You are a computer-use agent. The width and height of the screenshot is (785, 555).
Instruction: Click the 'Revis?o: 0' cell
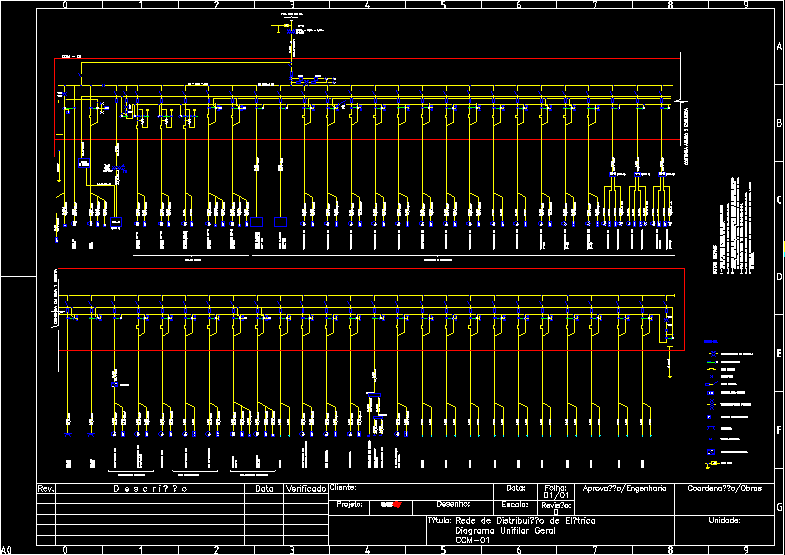tap(556, 508)
